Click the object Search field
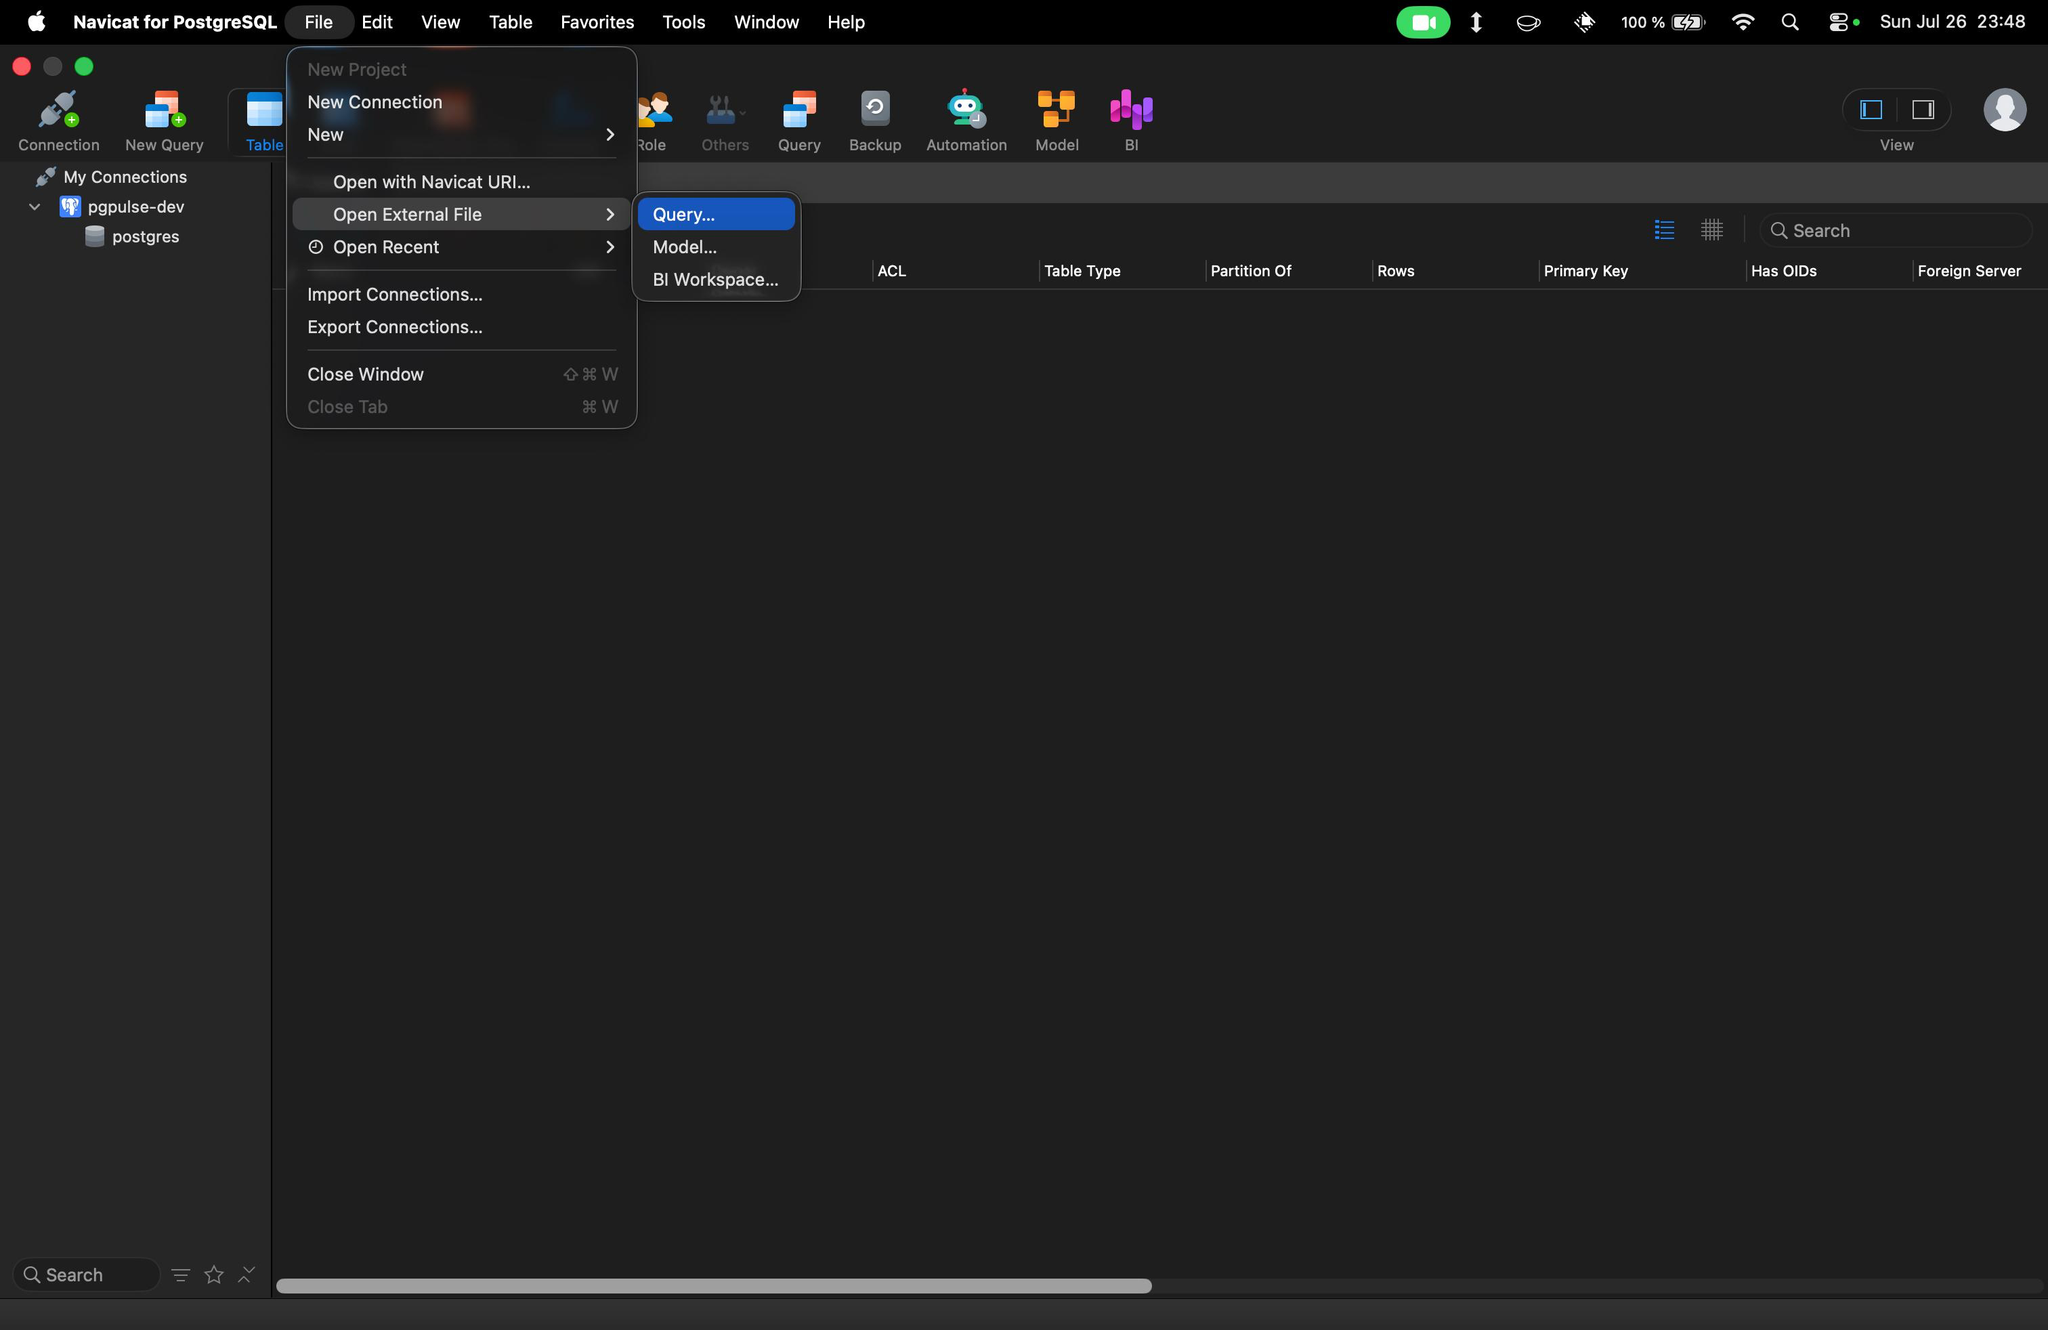Viewport: 2048px width, 1330px height. (1896, 230)
